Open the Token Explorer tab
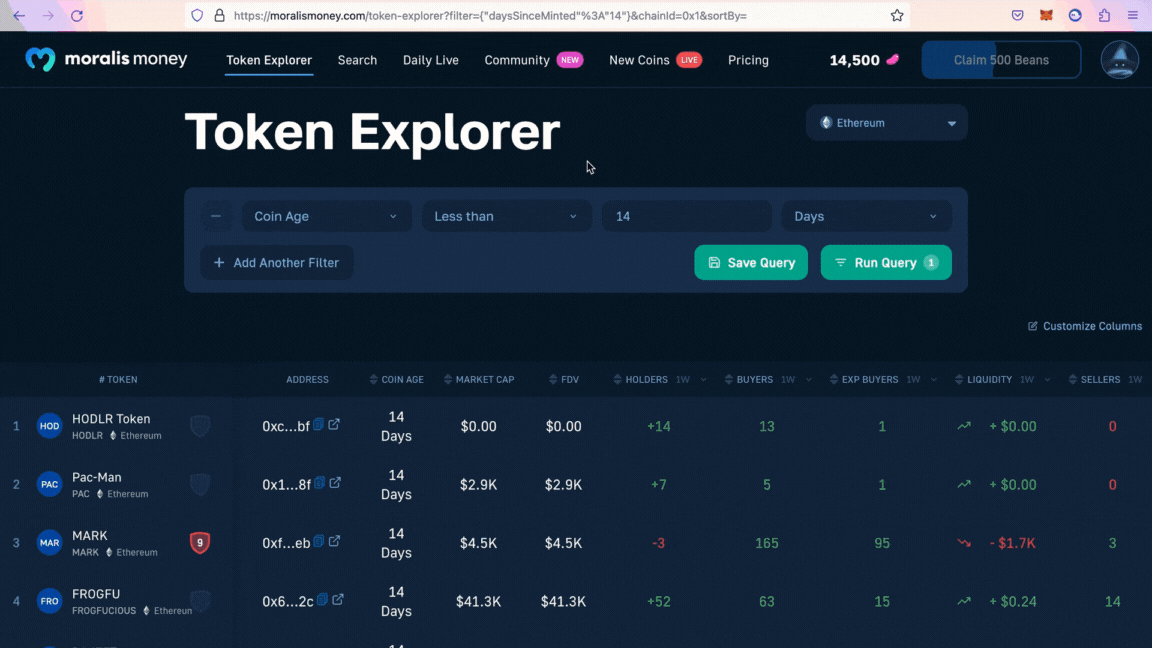 coord(269,60)
